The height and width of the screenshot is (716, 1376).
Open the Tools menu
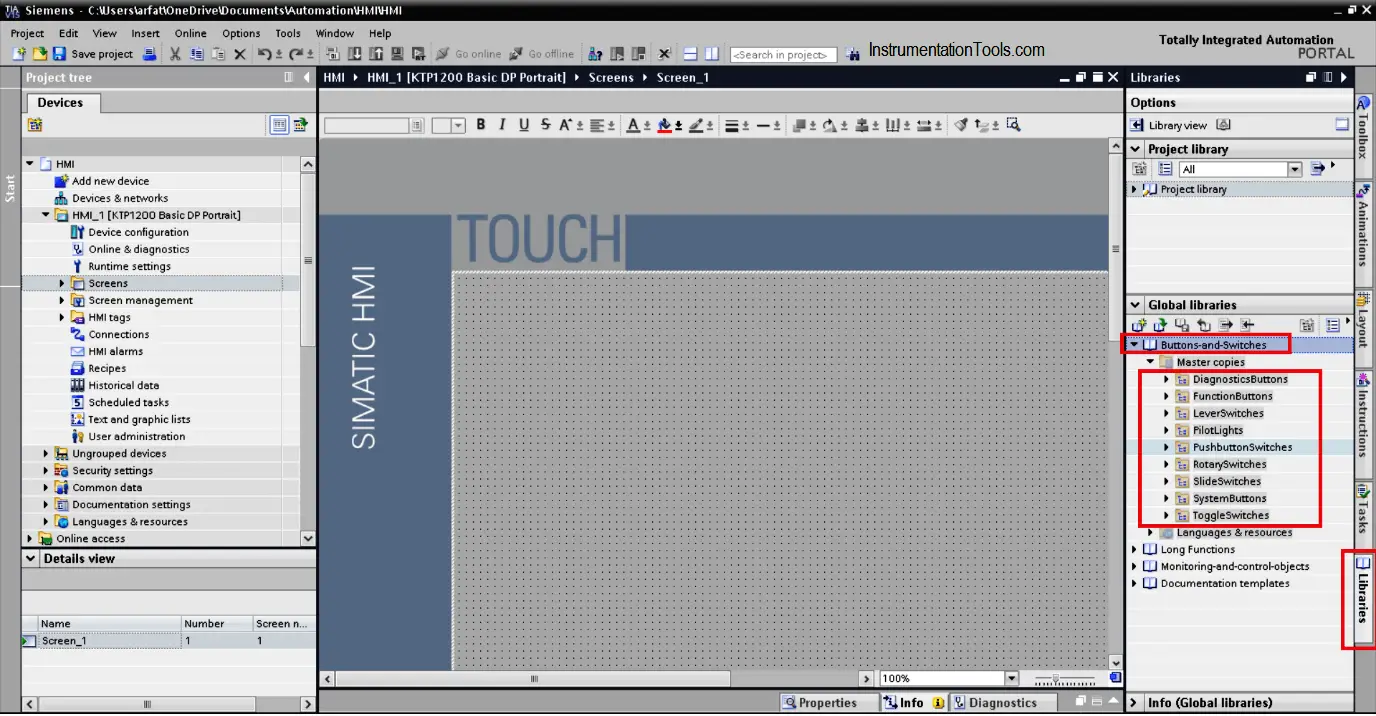click(x=288, y=33)
